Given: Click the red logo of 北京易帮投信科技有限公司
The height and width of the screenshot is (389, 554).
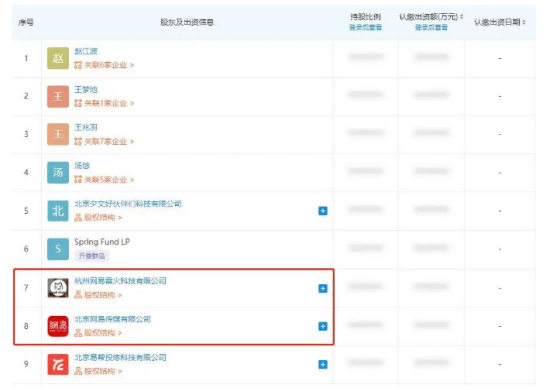Looking at the screenshot, I should pos(58,364).
